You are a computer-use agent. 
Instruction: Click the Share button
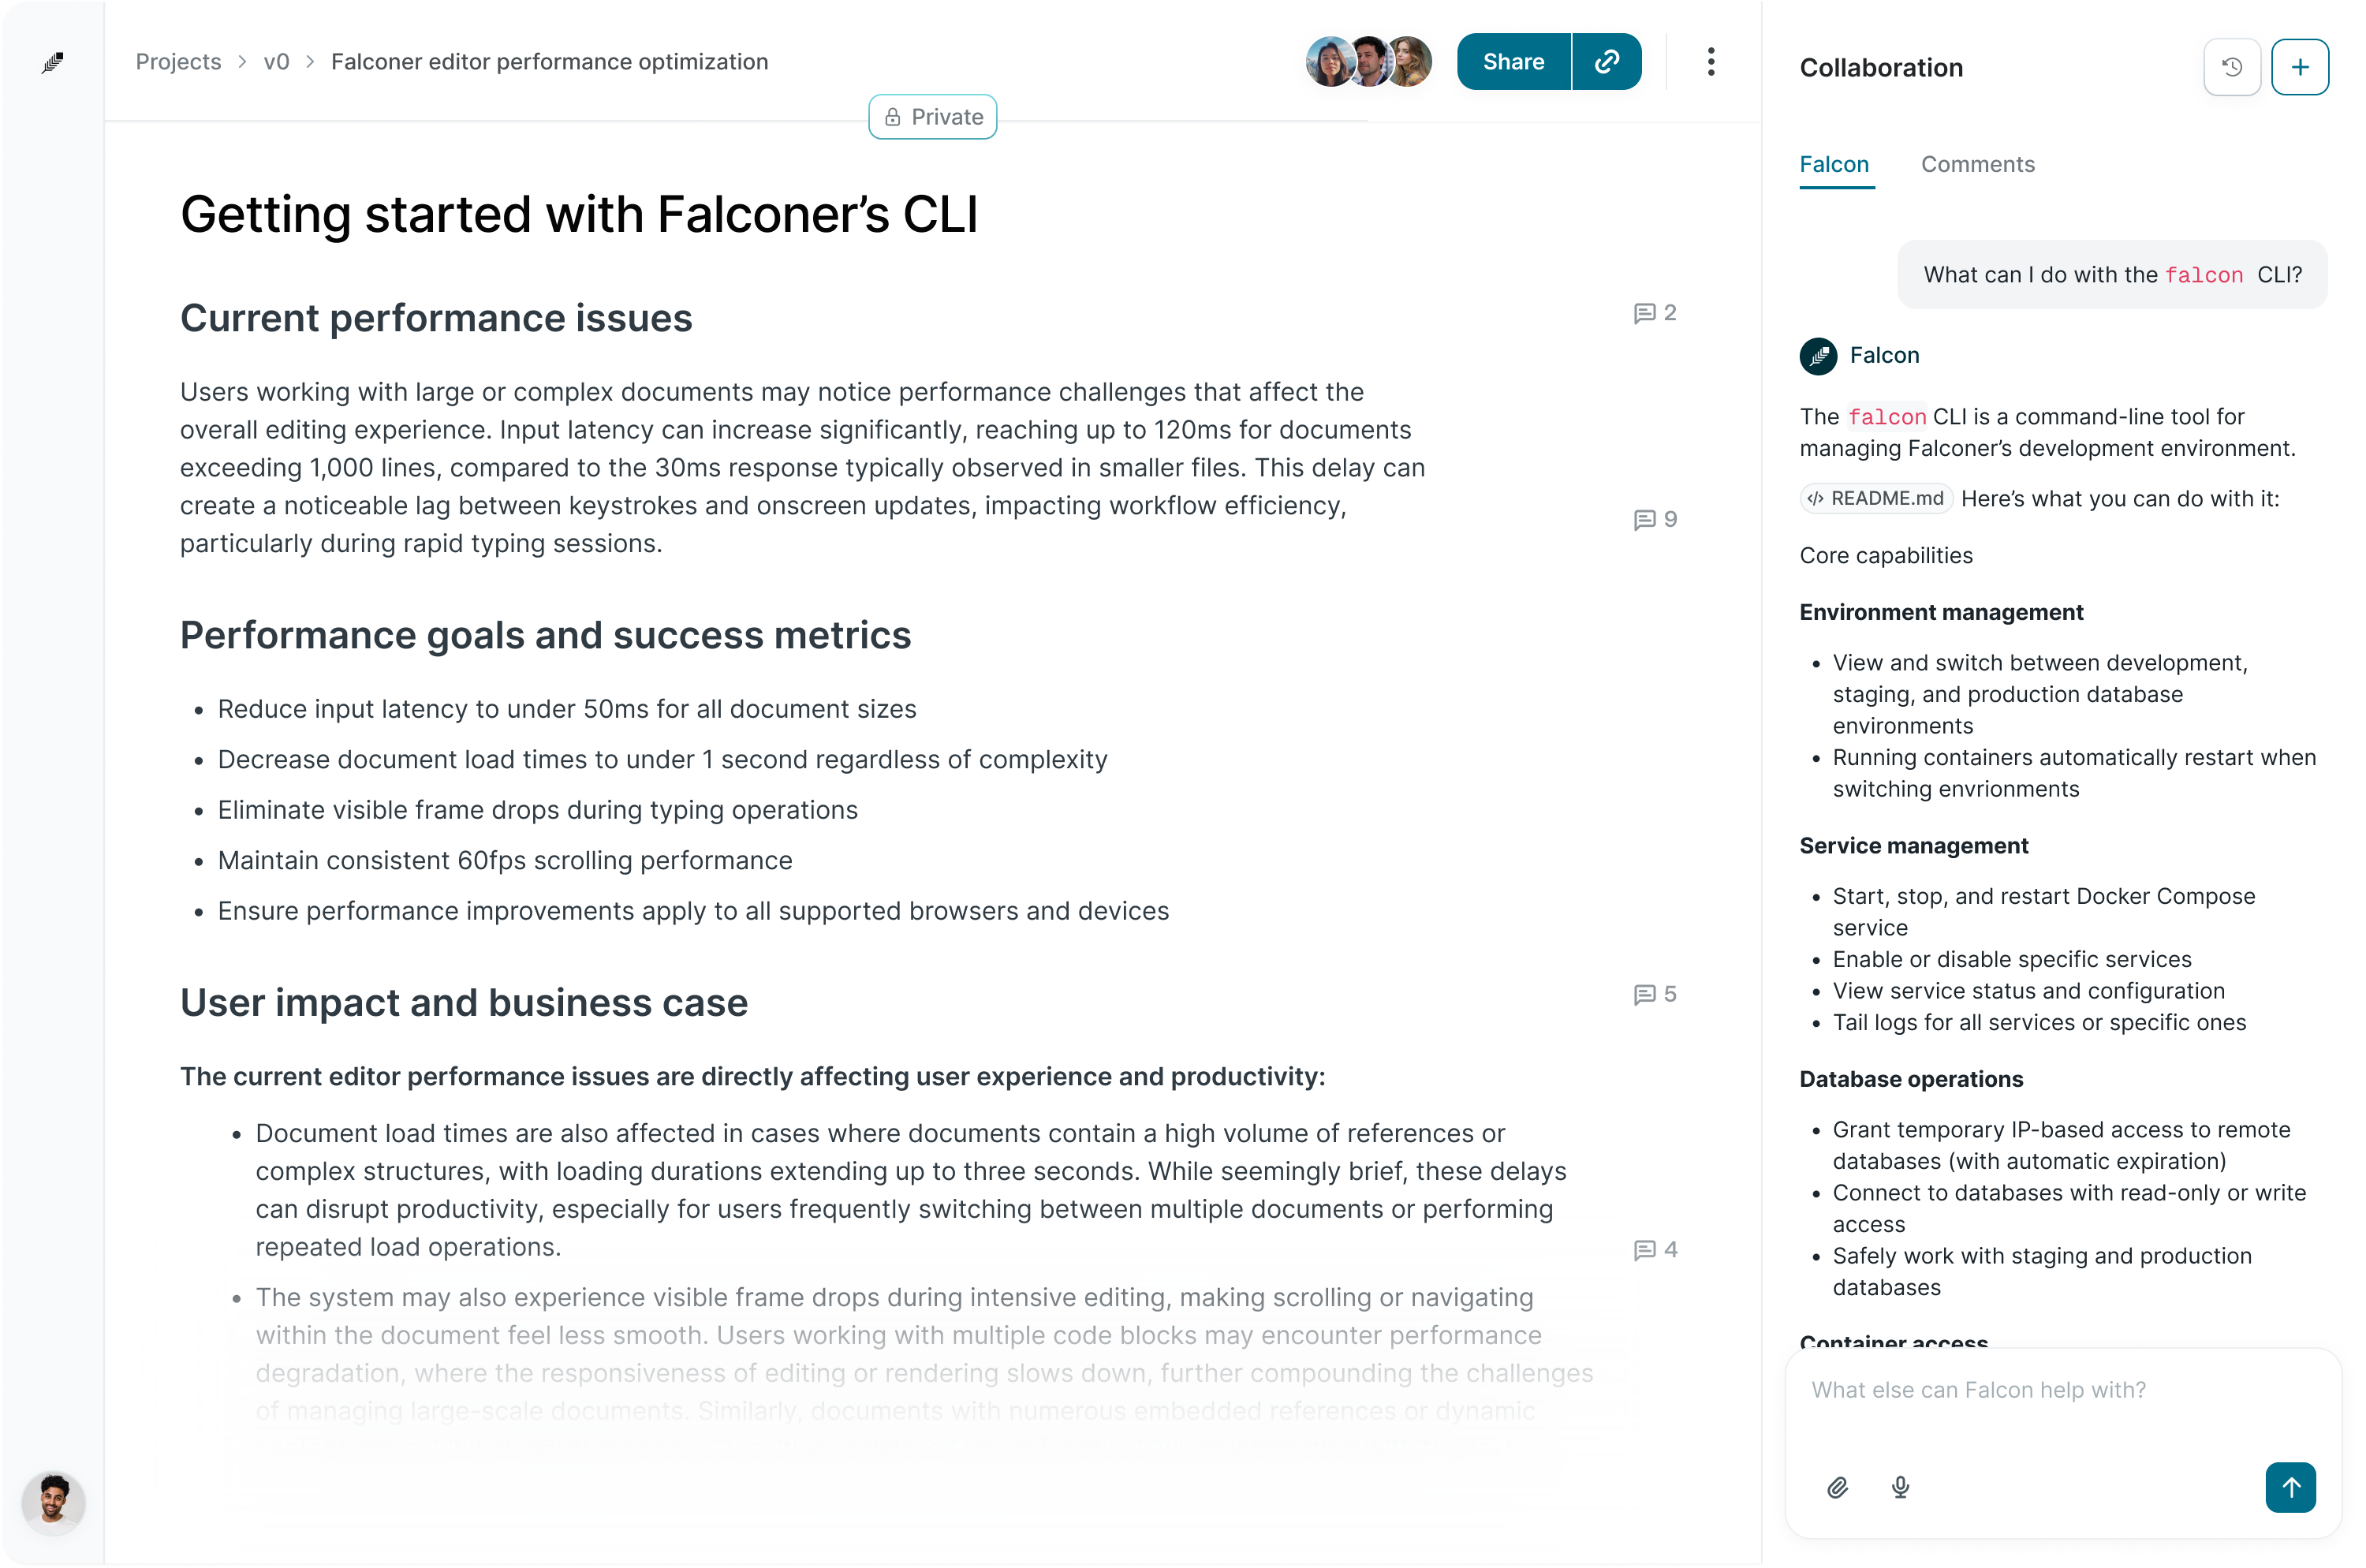pos(1513,62)
